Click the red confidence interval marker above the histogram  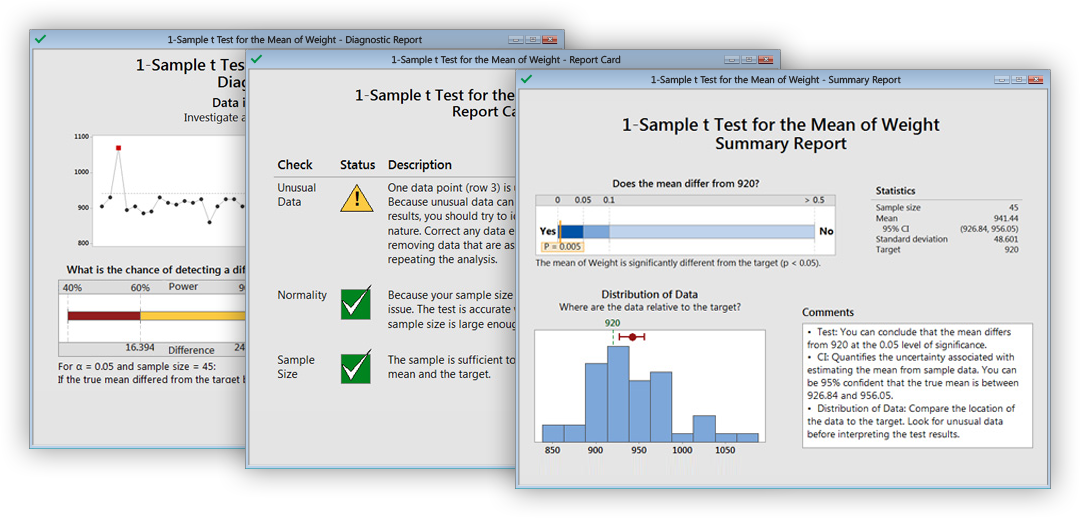(x=632, y=337)
